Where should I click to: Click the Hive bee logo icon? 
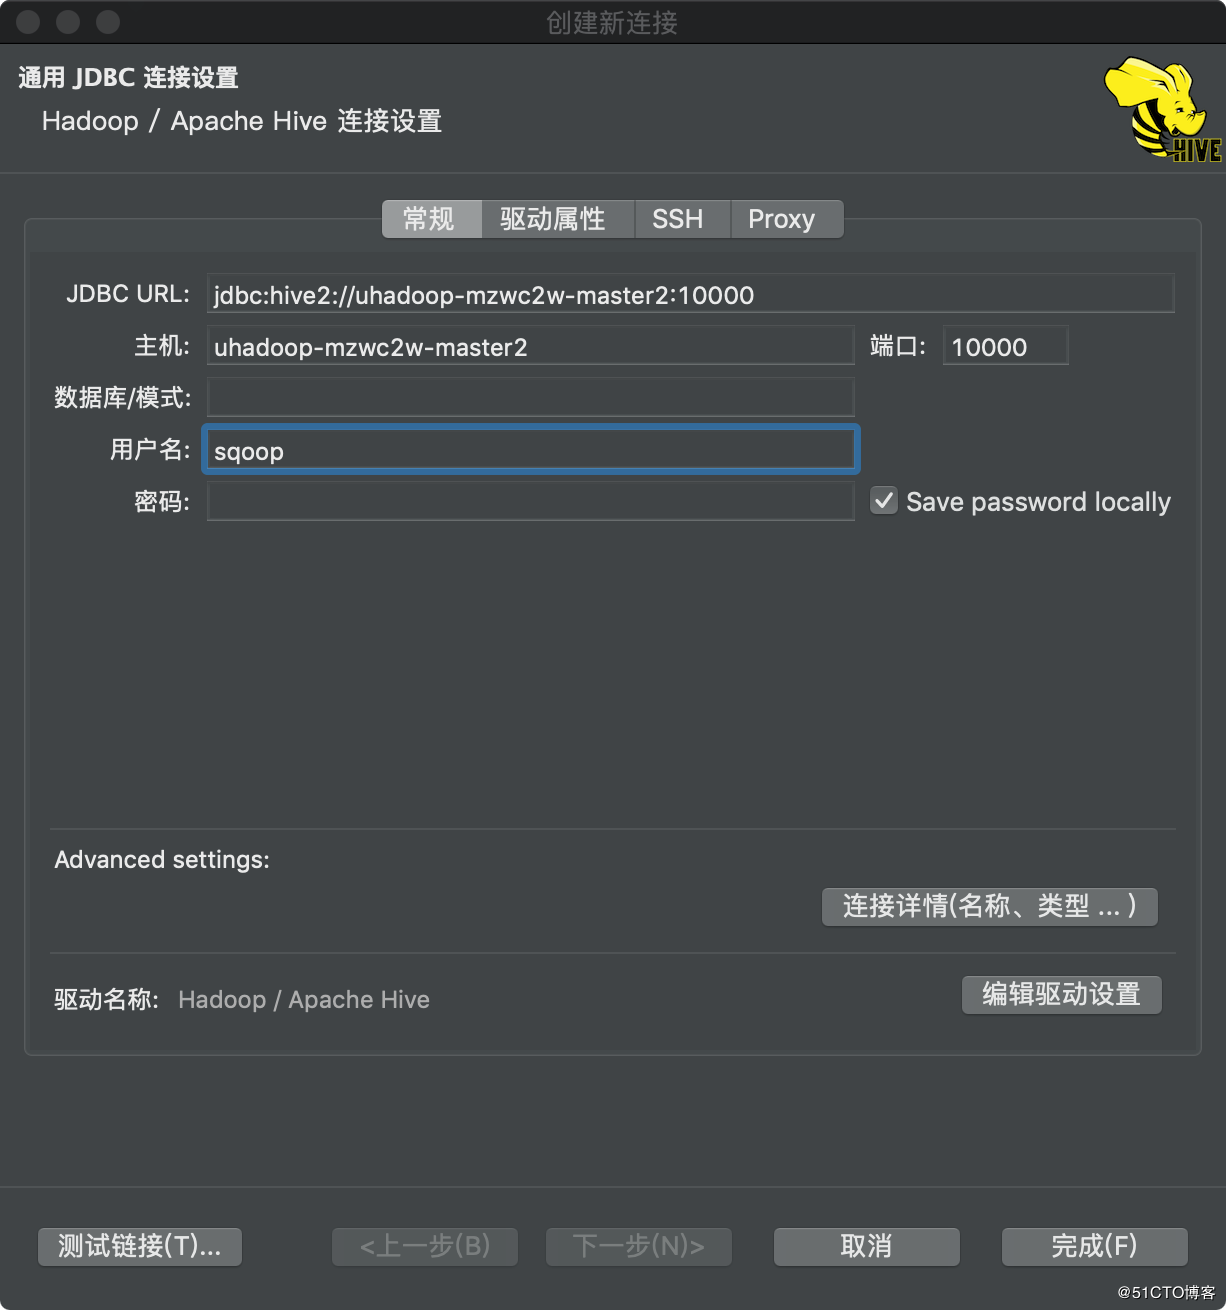[x=1163, y=108]
